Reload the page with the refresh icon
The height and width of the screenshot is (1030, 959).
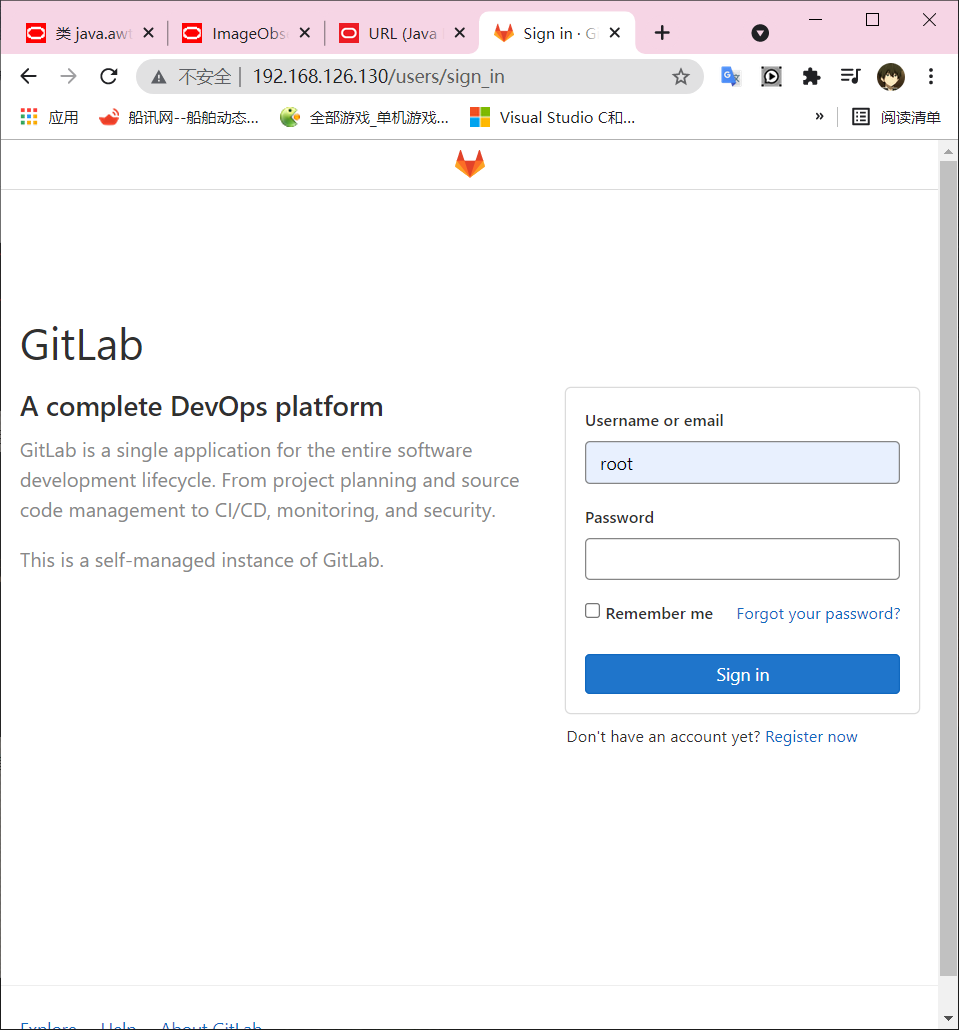(109, 77)
